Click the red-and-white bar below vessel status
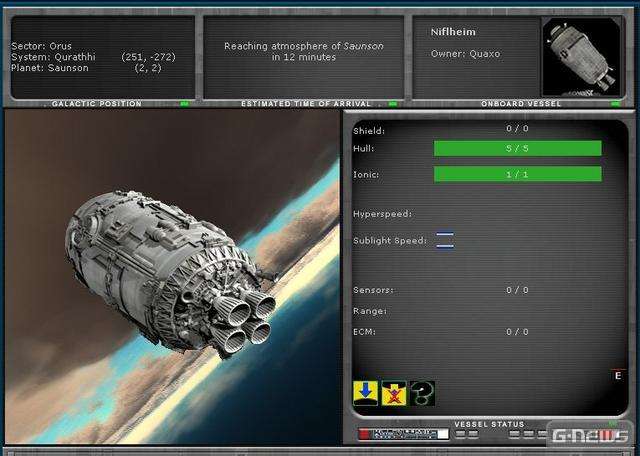This screenshot has width=640, height=456. coord(403,434)
